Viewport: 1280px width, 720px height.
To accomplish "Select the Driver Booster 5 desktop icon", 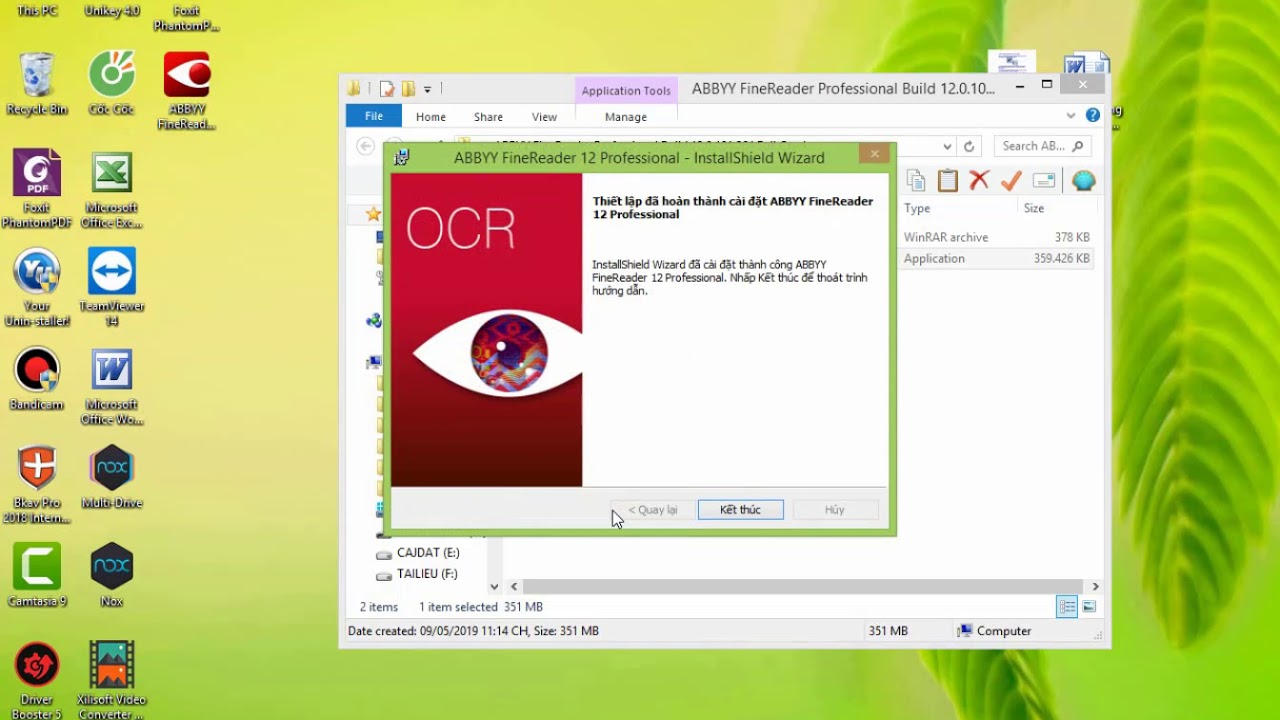I will pyautogui.click(x=37, y=680).
